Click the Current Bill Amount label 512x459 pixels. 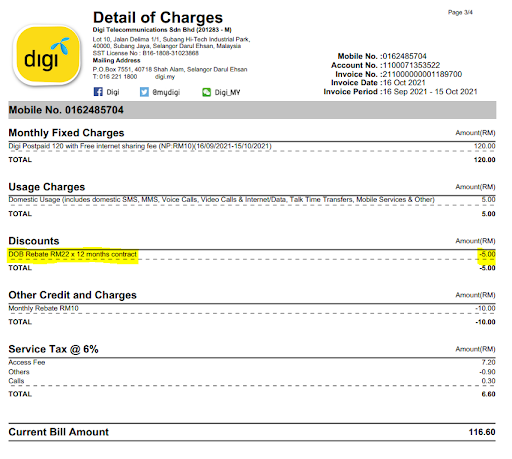(x=58, y=432)
